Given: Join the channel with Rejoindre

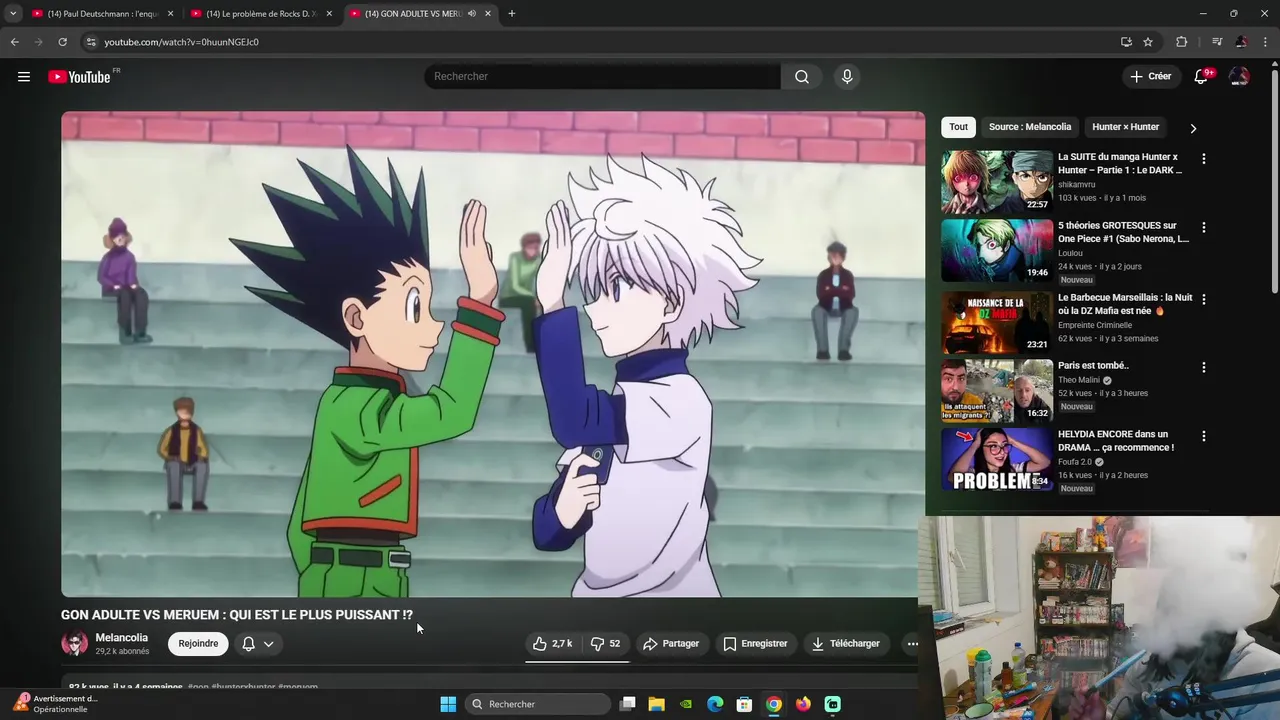Looking at the screenshot, I should tap(198, 644).
